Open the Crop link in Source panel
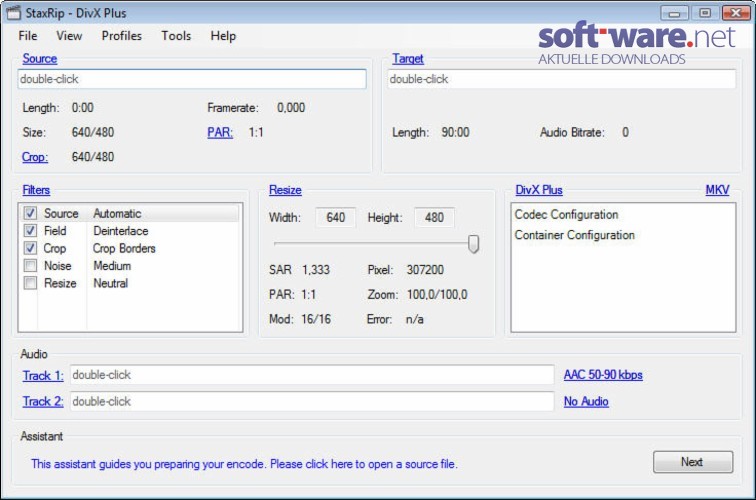 click(35, 157)
